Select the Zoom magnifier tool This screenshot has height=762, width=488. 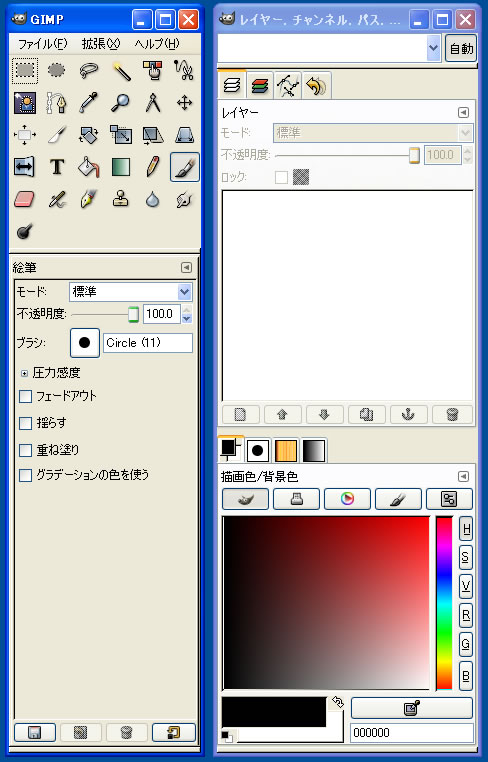(x=121, y=103)
